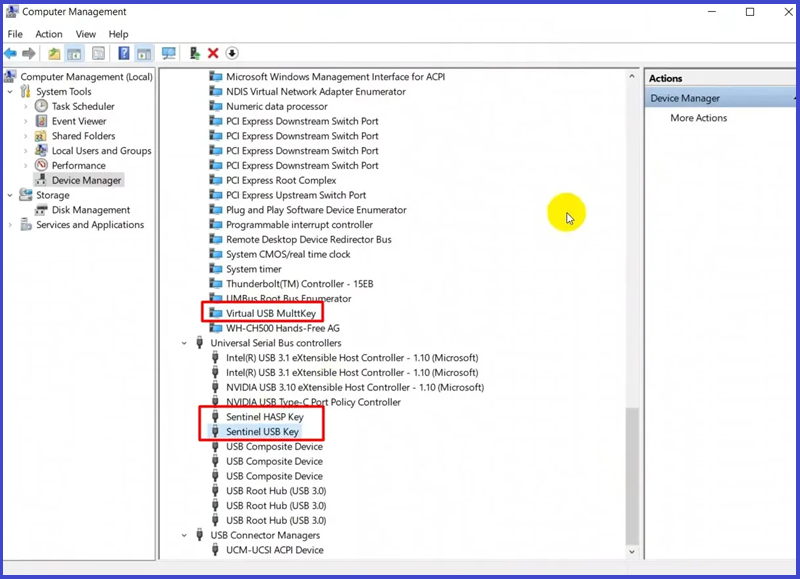Image resolution: width=800 pixels, height=579 pixels.
Task: Click the scan for hardware changes monitor icon
Action: [x=169, y=53]
